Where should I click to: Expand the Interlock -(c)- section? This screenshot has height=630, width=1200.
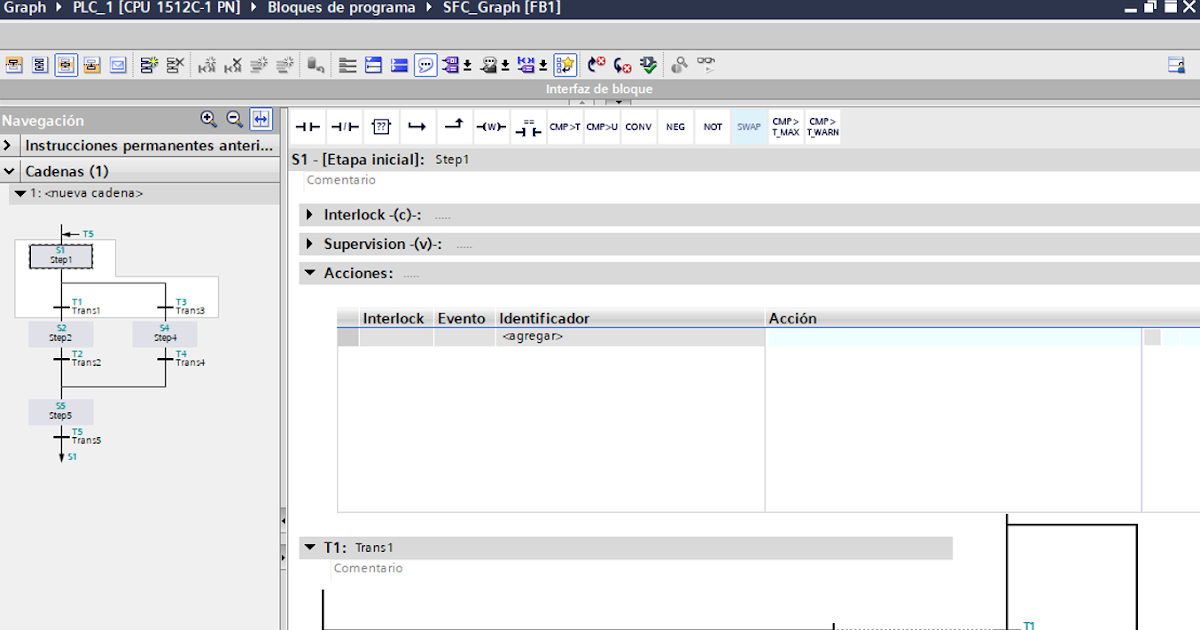click(x=309, y=214)
